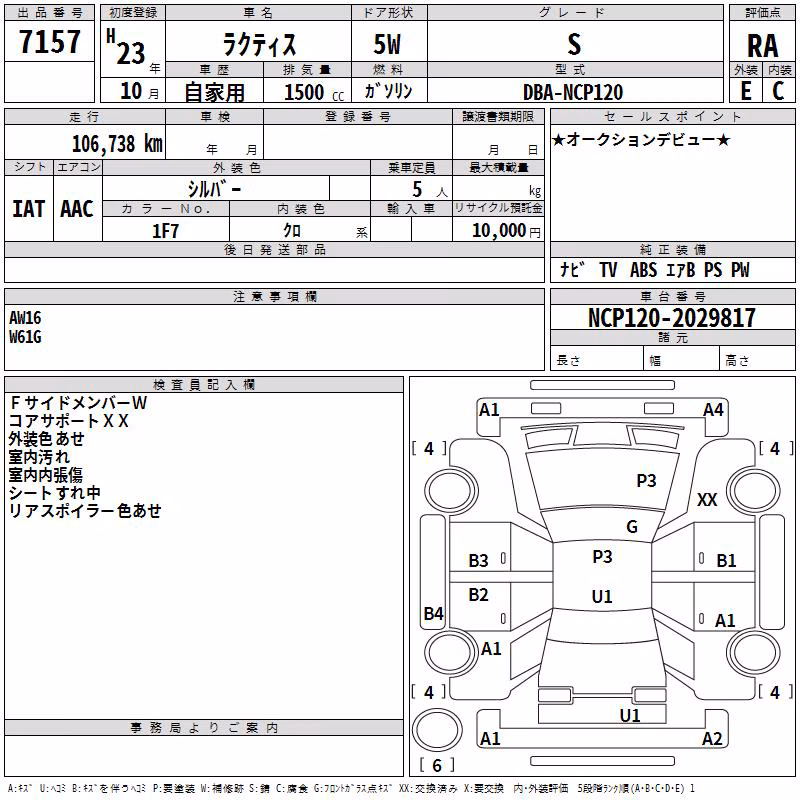The image size is (800, 800).
Task: Select inspector note コアサポートXX
Action: coord(69,421)
